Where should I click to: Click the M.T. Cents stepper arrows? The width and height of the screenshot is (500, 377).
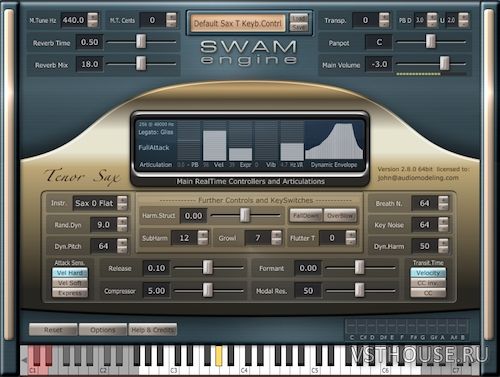point(171,20)
